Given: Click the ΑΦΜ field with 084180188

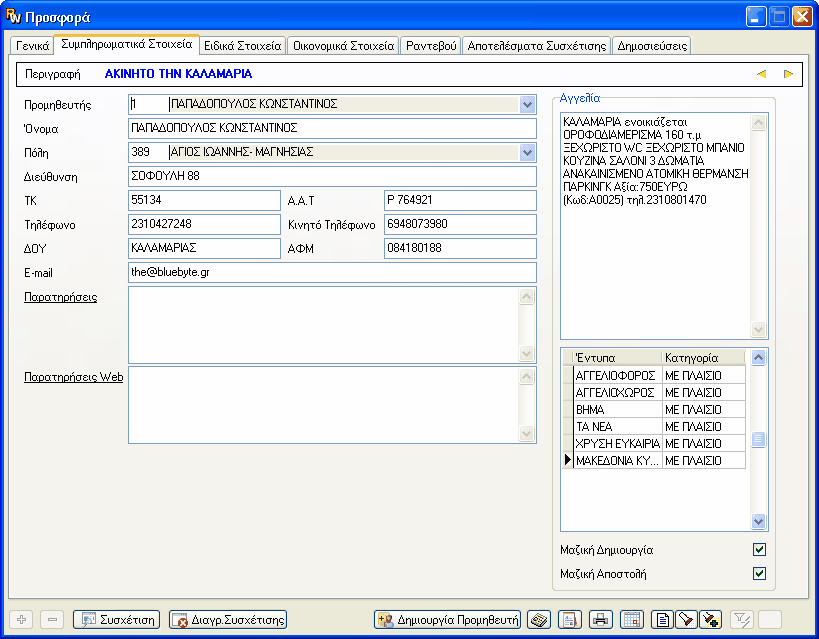Looking at the screenshot, I should point(460,249).
